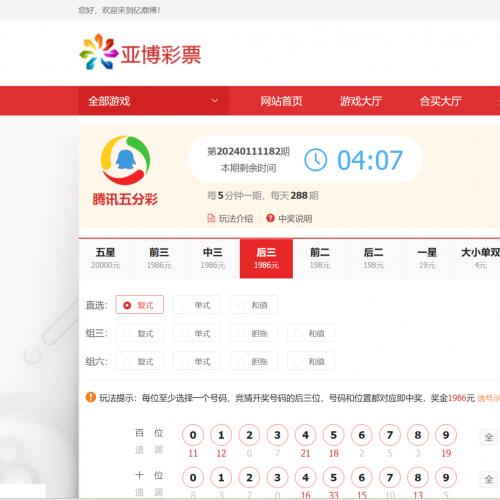Viewport: 500px width, 500px height.
Task: Open 游戏大厅 from navigation bar
Action: (361, 101)
